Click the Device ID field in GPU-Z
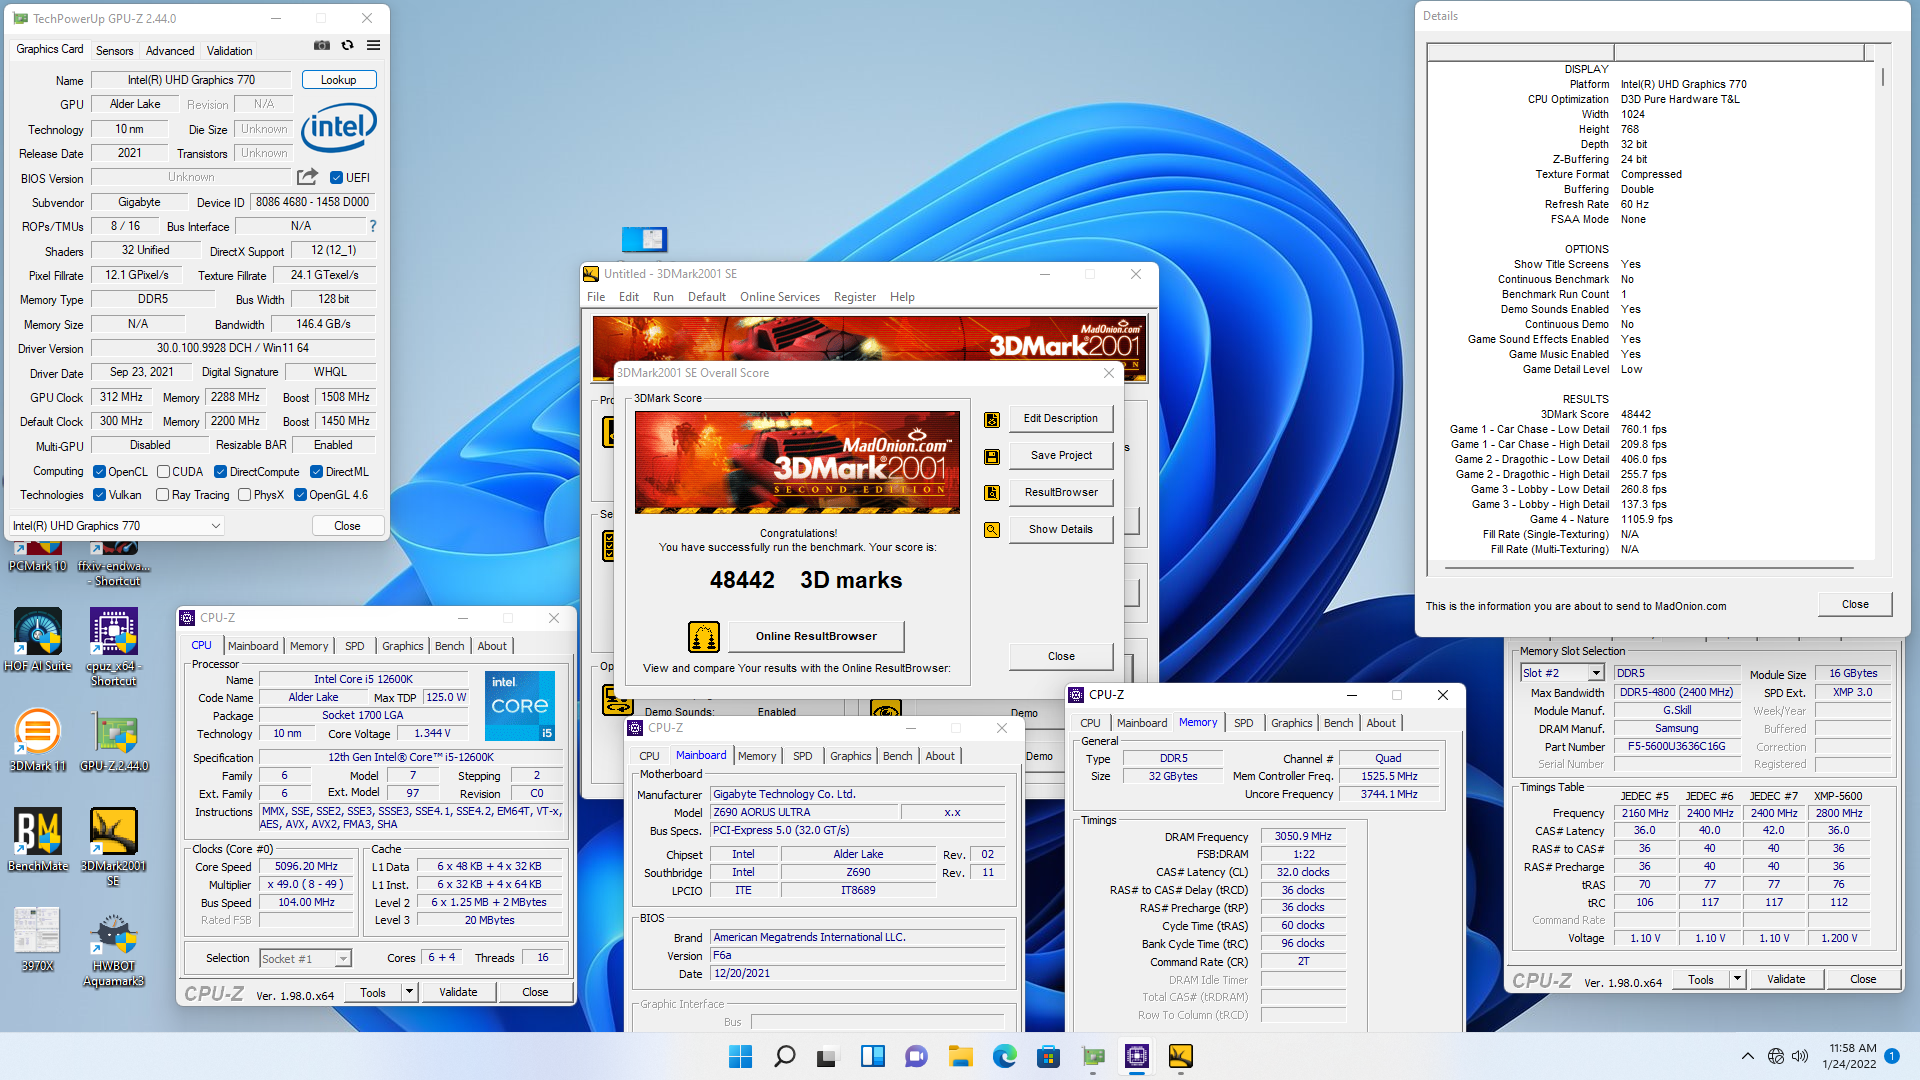Screen dimensions: 1920x1080 pos(312,202)
